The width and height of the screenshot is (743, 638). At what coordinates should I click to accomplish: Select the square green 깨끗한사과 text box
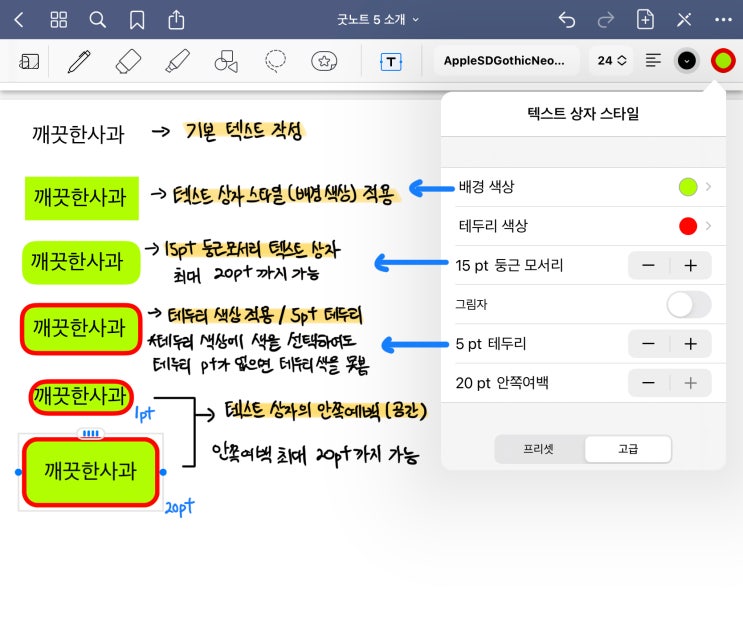tap(82, 198)
